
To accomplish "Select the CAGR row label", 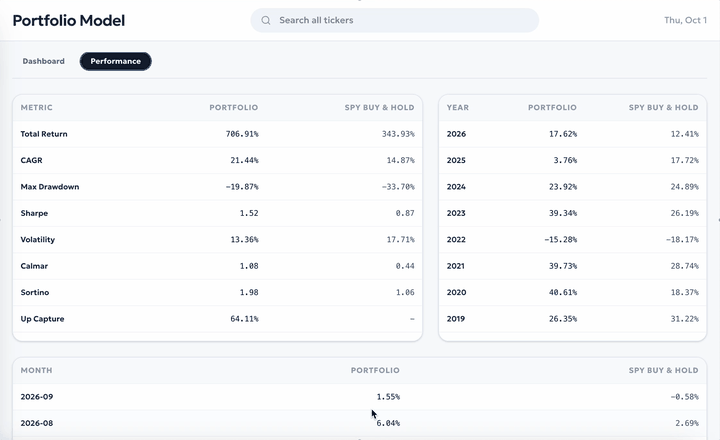I will click(x=31, y=160).
